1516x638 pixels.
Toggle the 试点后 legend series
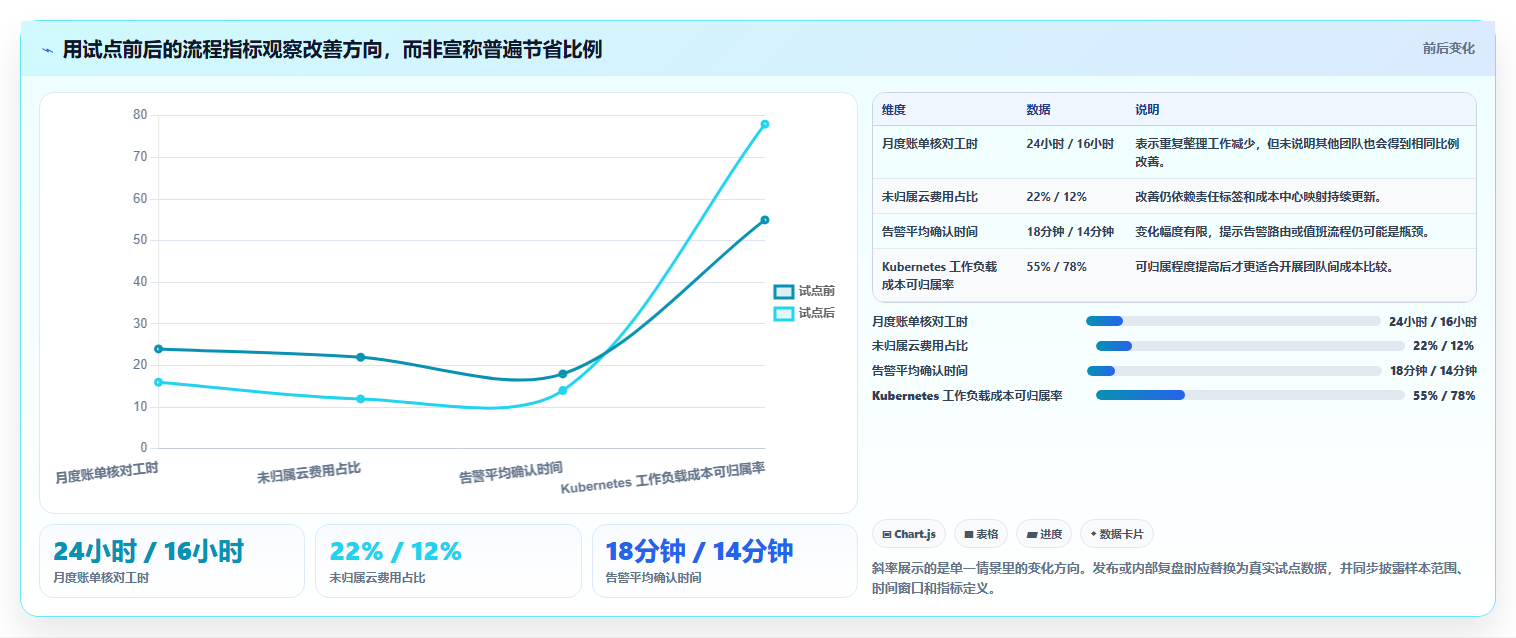coord(804,313)
